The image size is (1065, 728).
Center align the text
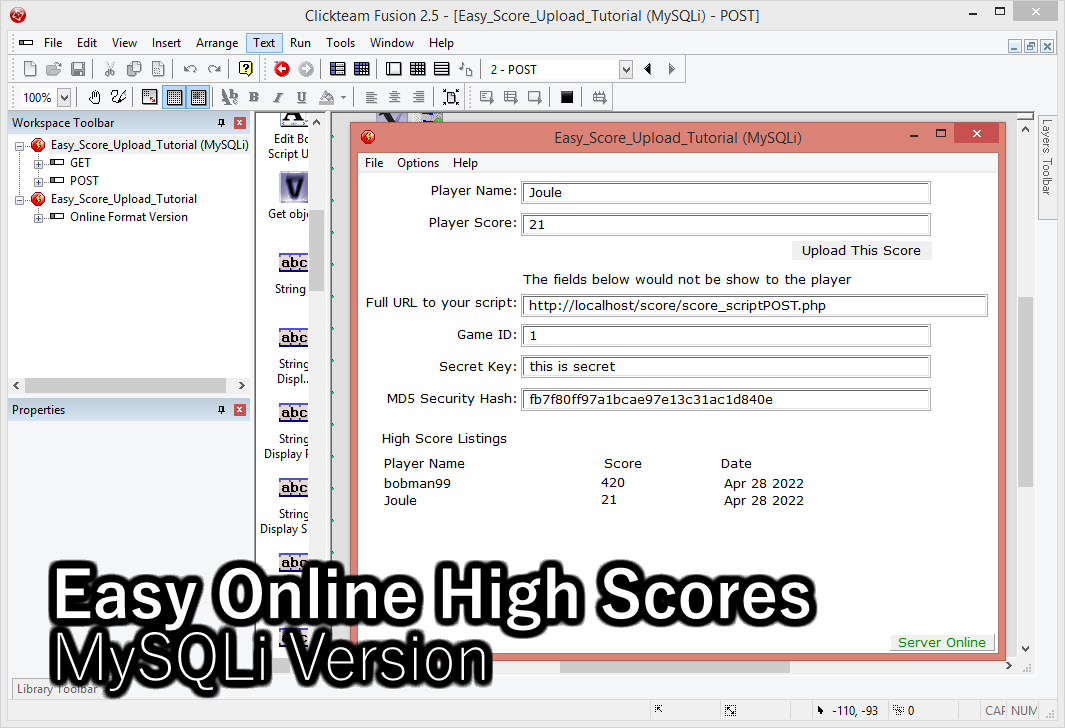pyautogui.click(x=395, y=98)
